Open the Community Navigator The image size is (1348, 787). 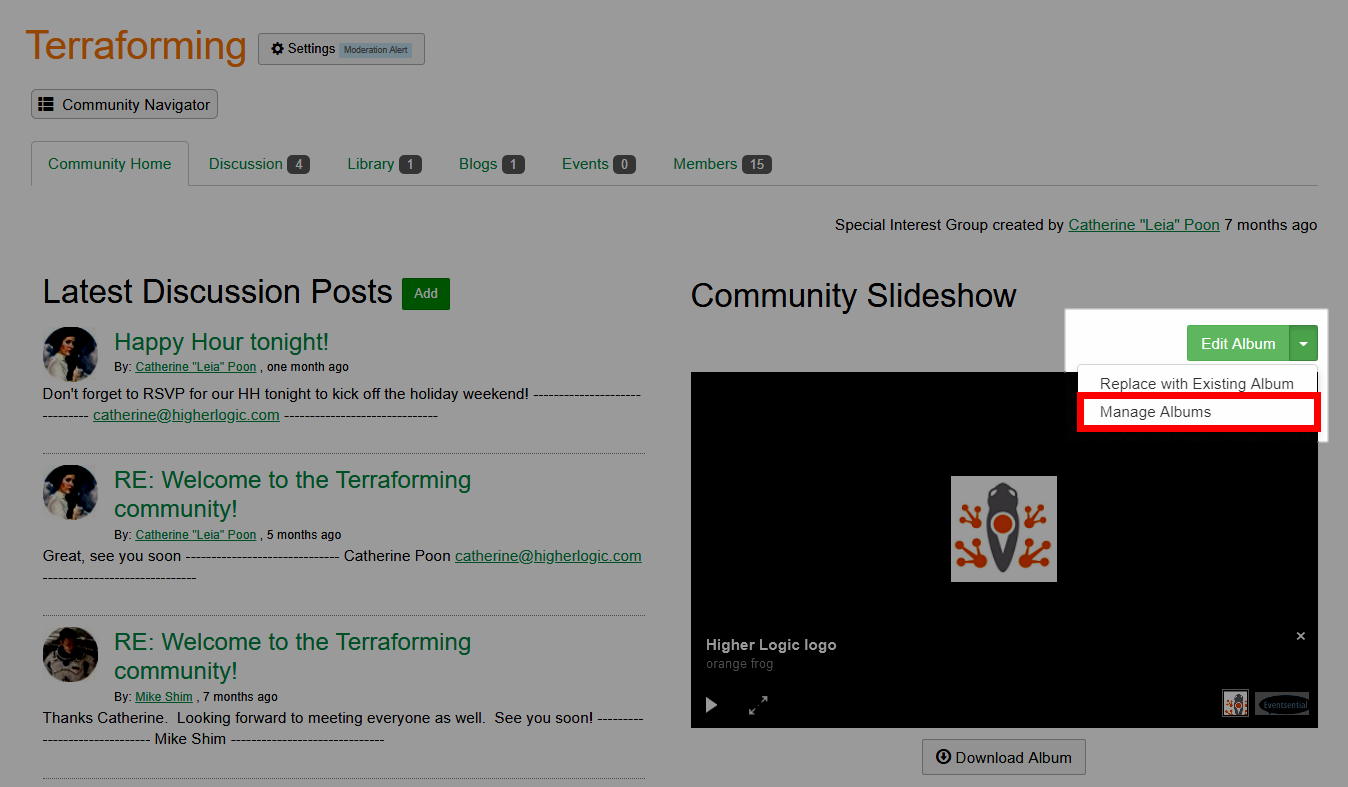[124, 104]
